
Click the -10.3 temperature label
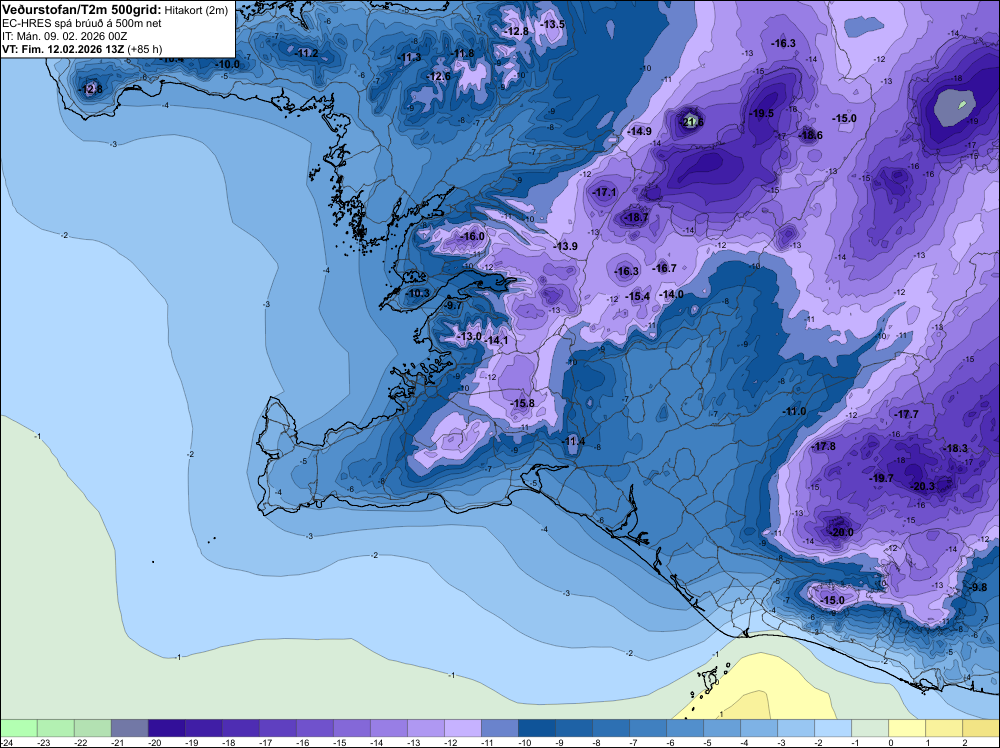(418, 293)
